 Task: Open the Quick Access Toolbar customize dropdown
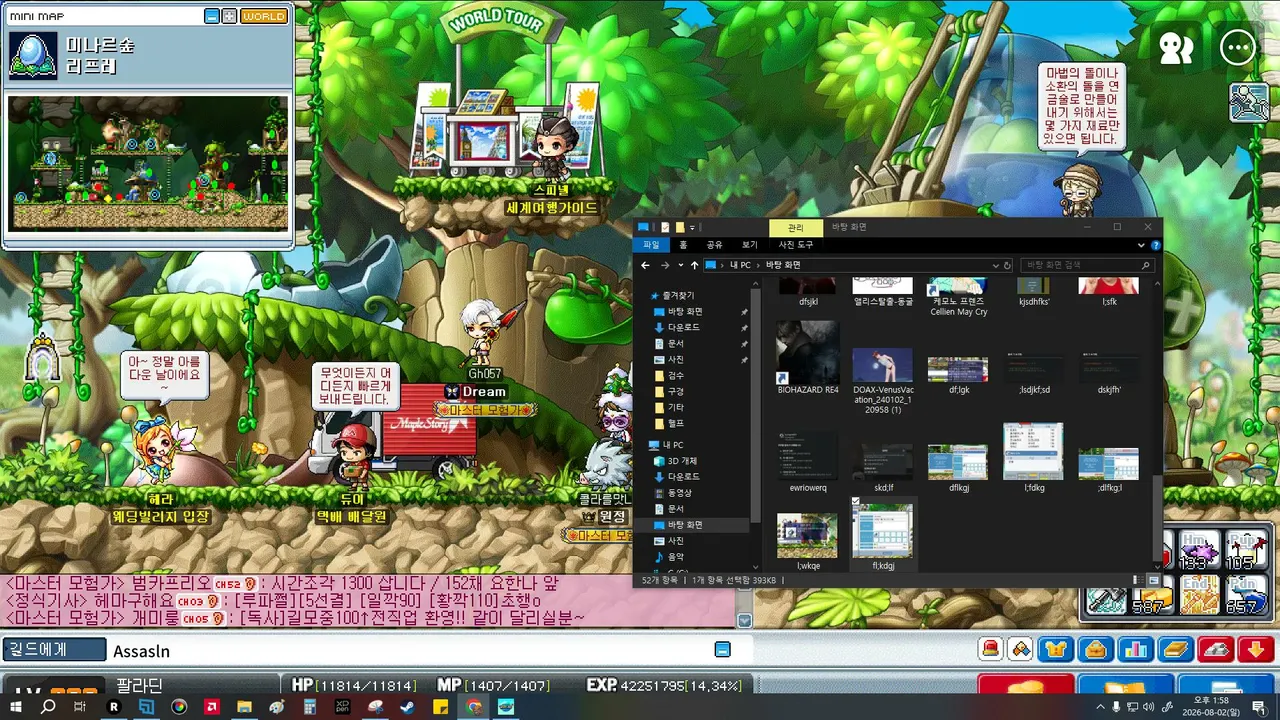point(692,227)
